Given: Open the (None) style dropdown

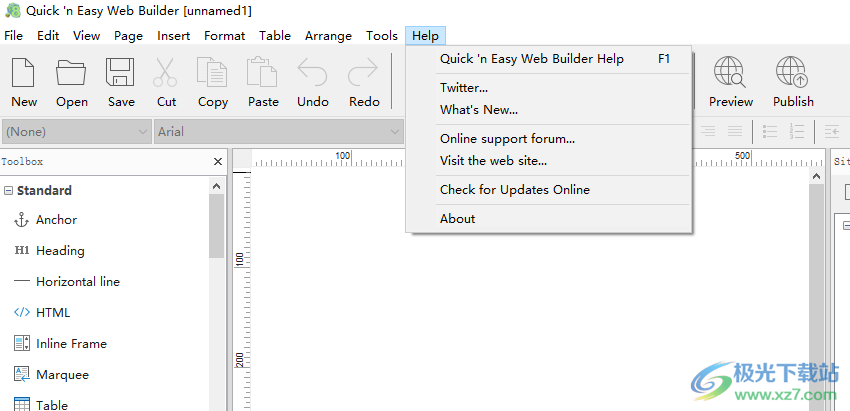Looking at the screenshot, I should (76, 132).
